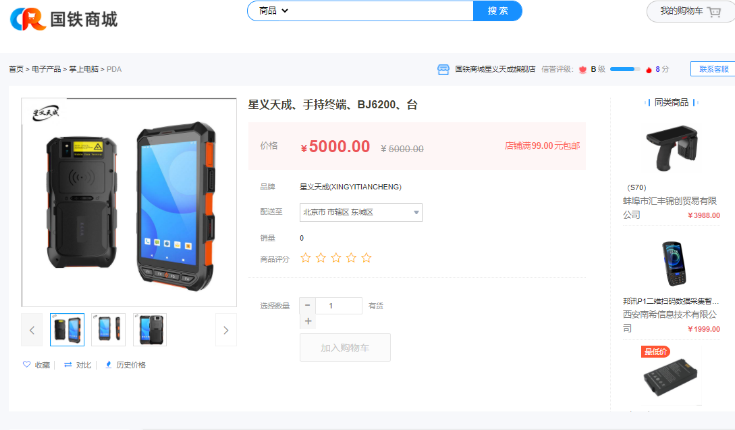The image size is (735, 430).
Task: Click the shopping cart icon
Action: tap(714, 11)
